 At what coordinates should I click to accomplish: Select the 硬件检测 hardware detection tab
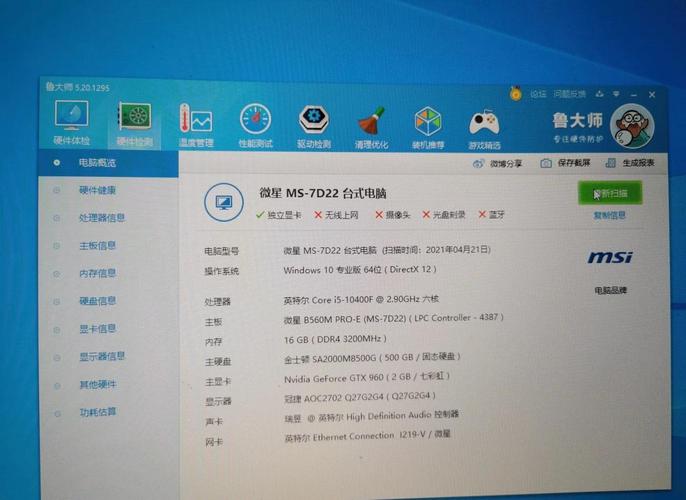click(135, 124)
